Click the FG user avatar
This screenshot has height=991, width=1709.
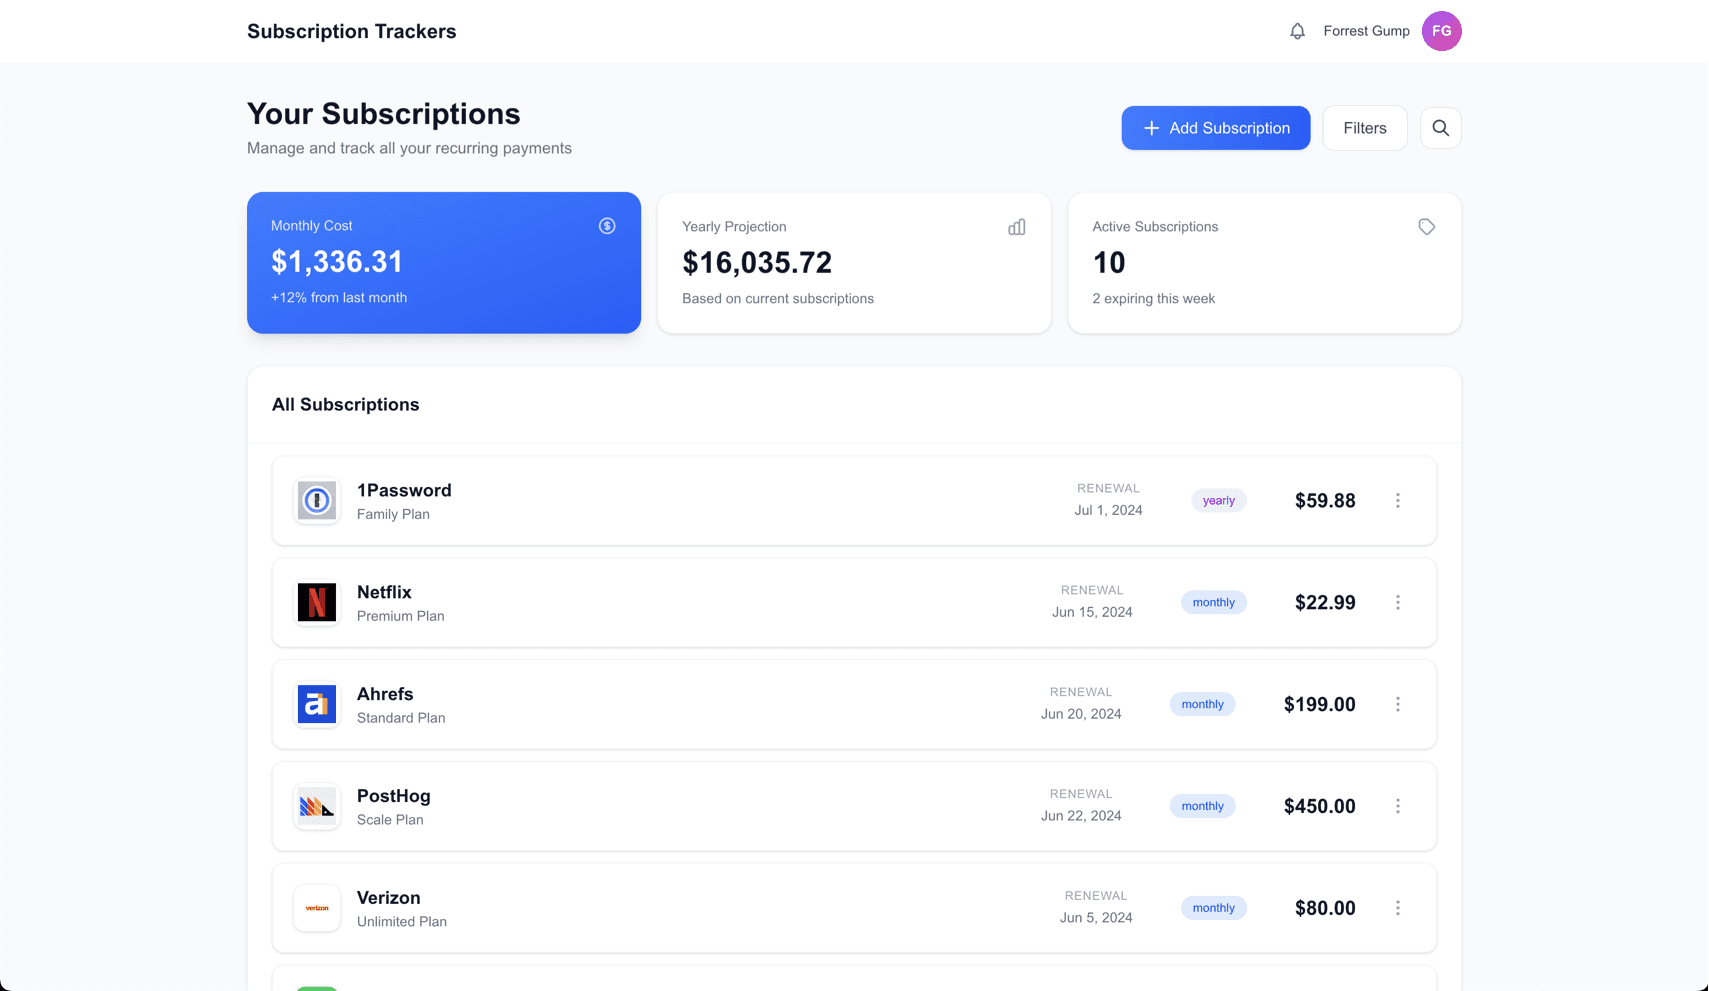pyautogui.click(x=1441, y=31)
